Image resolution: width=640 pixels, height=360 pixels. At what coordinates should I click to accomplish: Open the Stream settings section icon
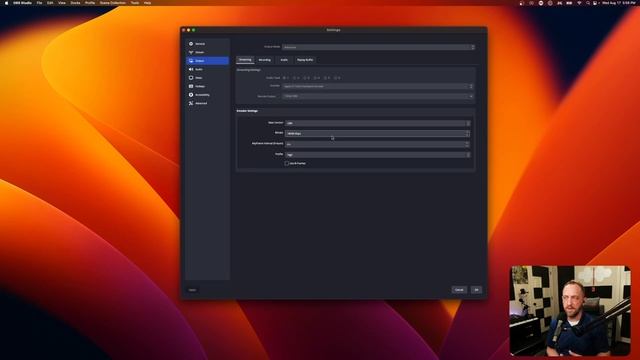coord(191,52)
